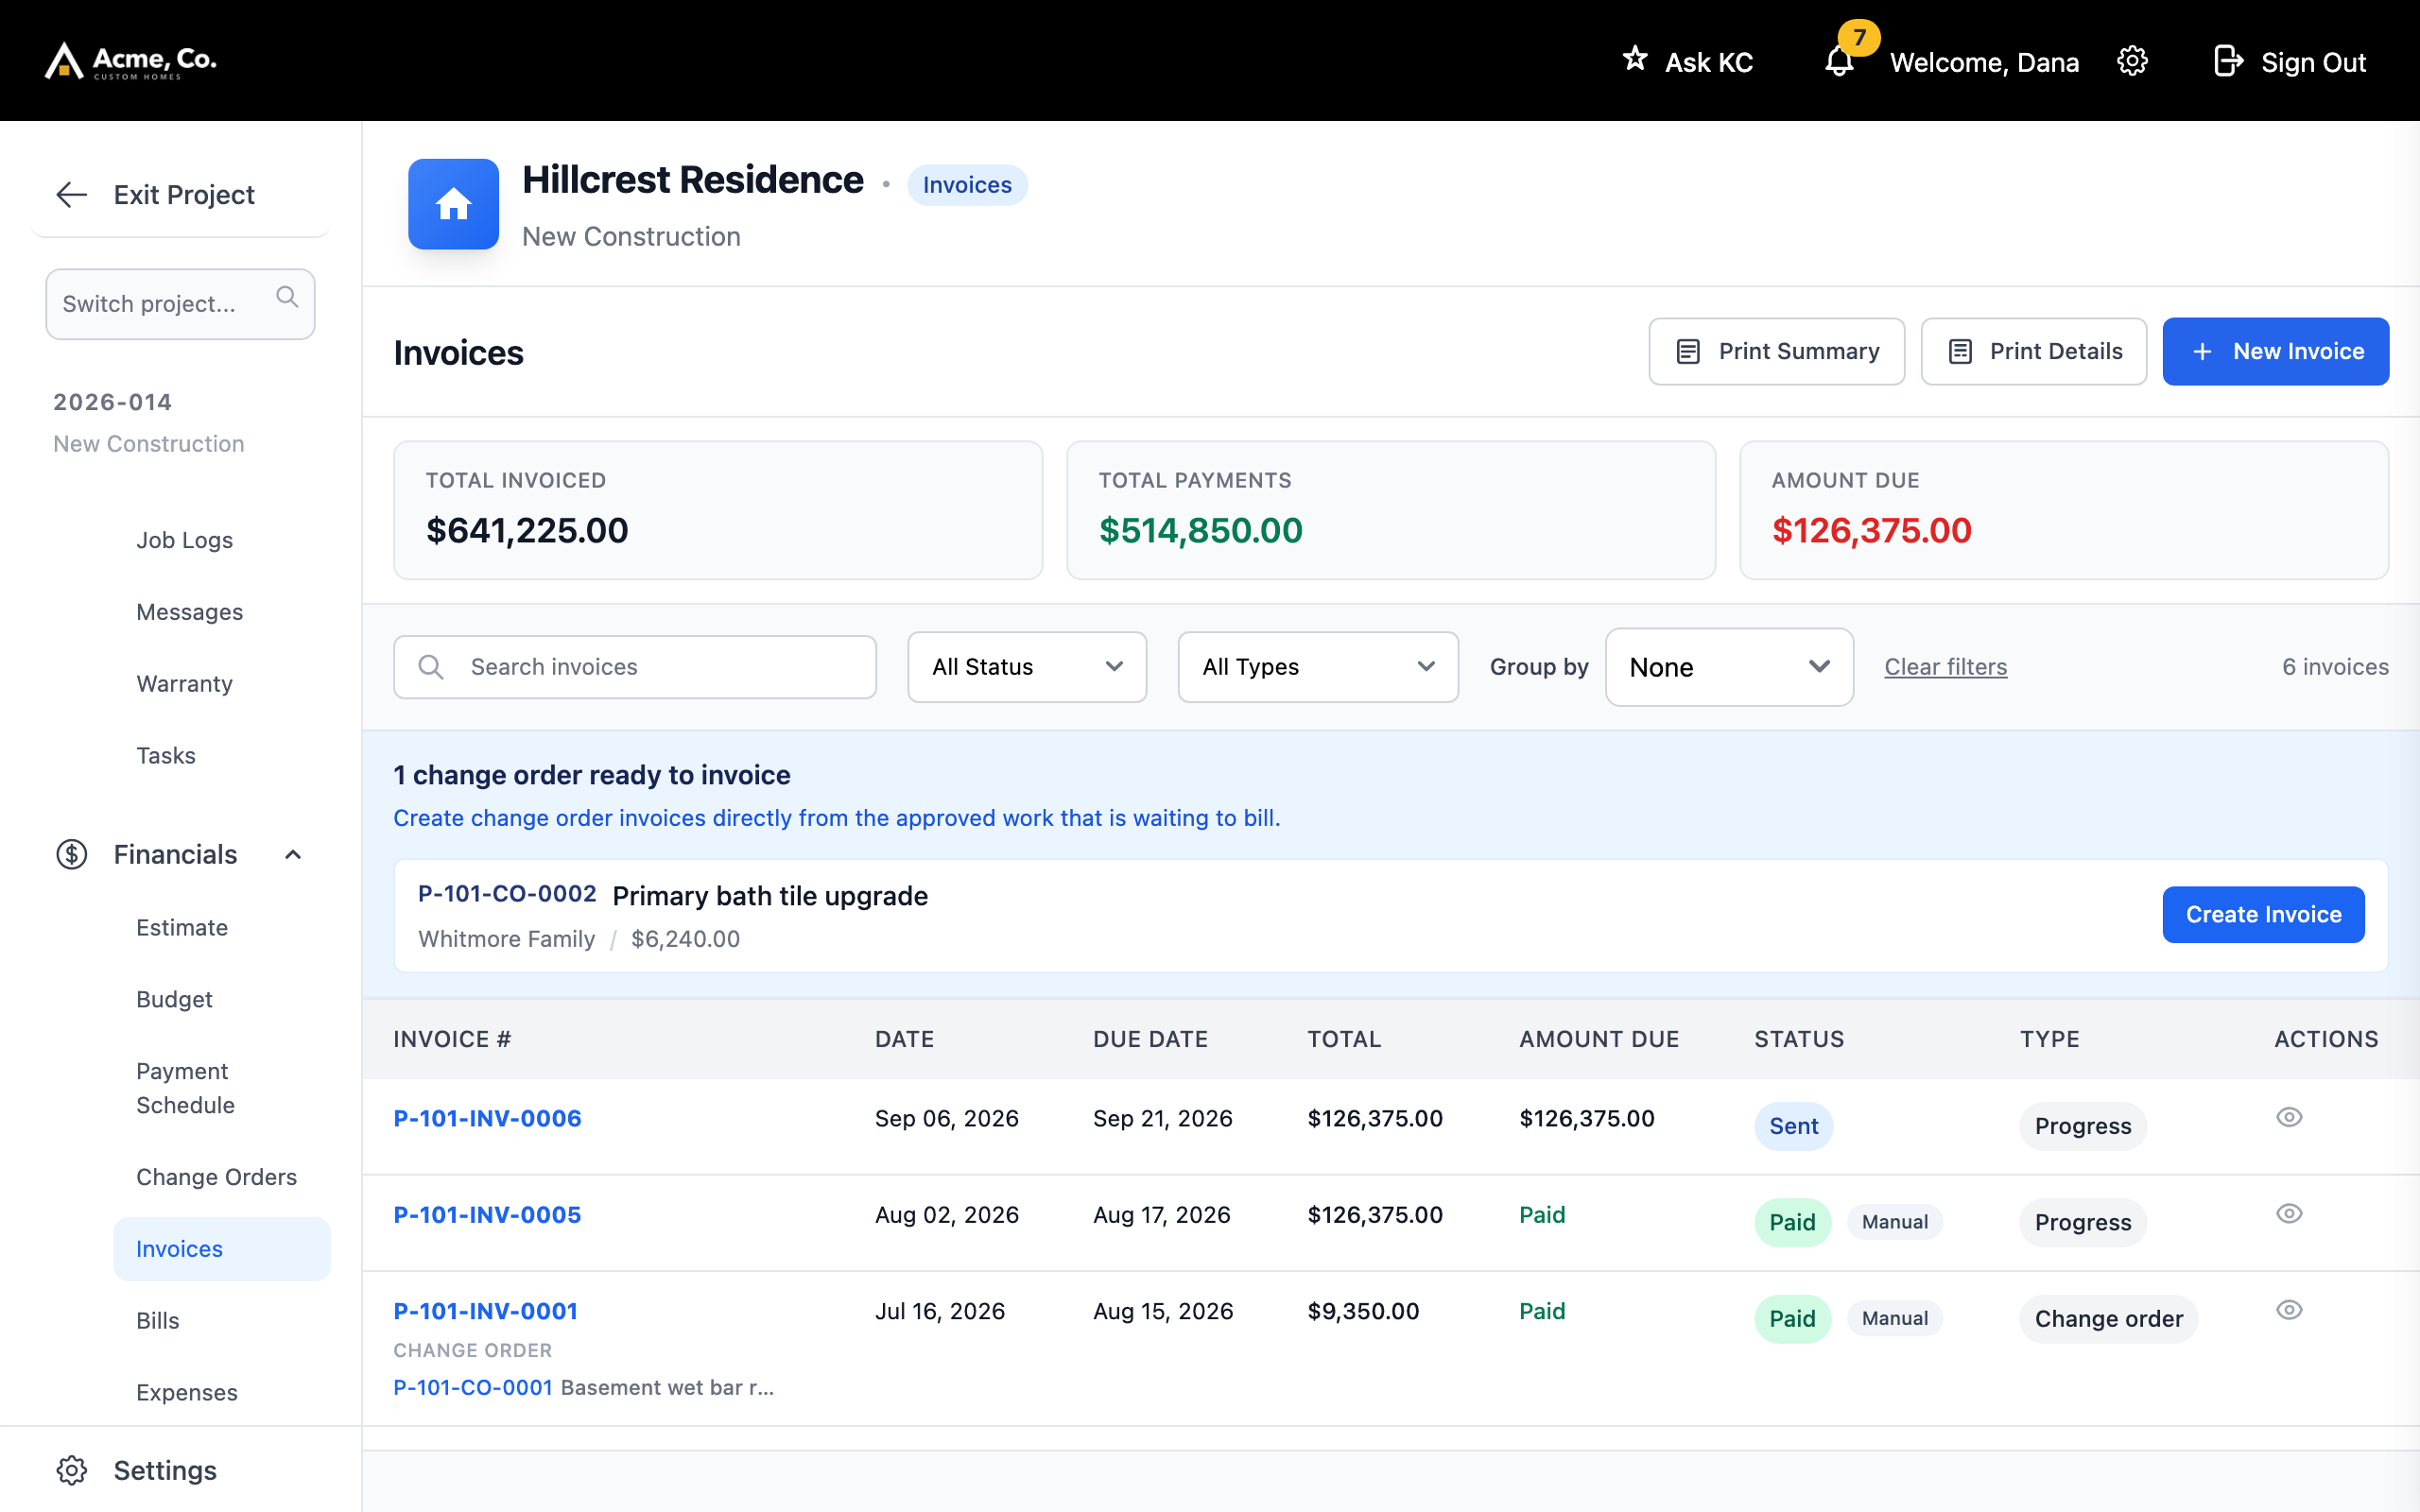Viewport: 2420px width, 1512px height.
Task: Click the Ask KC star icon
Action: coord(1635,59)
